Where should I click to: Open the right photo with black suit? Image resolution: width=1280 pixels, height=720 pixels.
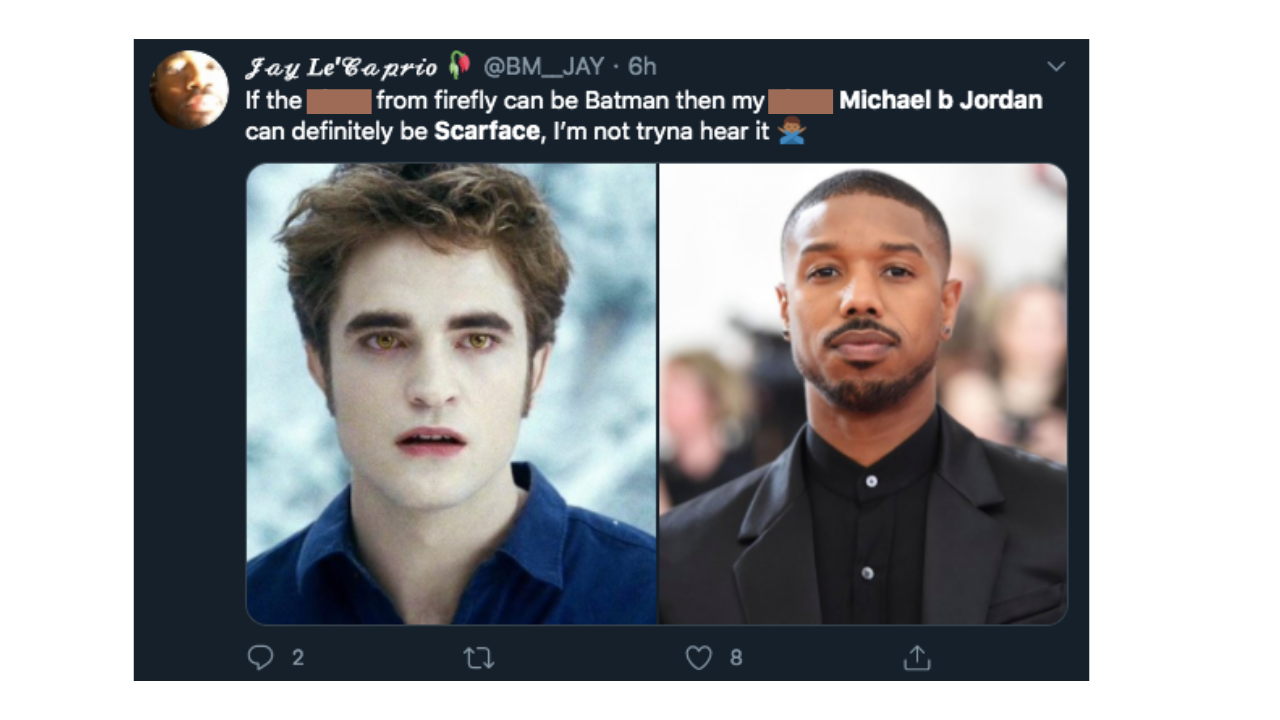pos(863,394)
